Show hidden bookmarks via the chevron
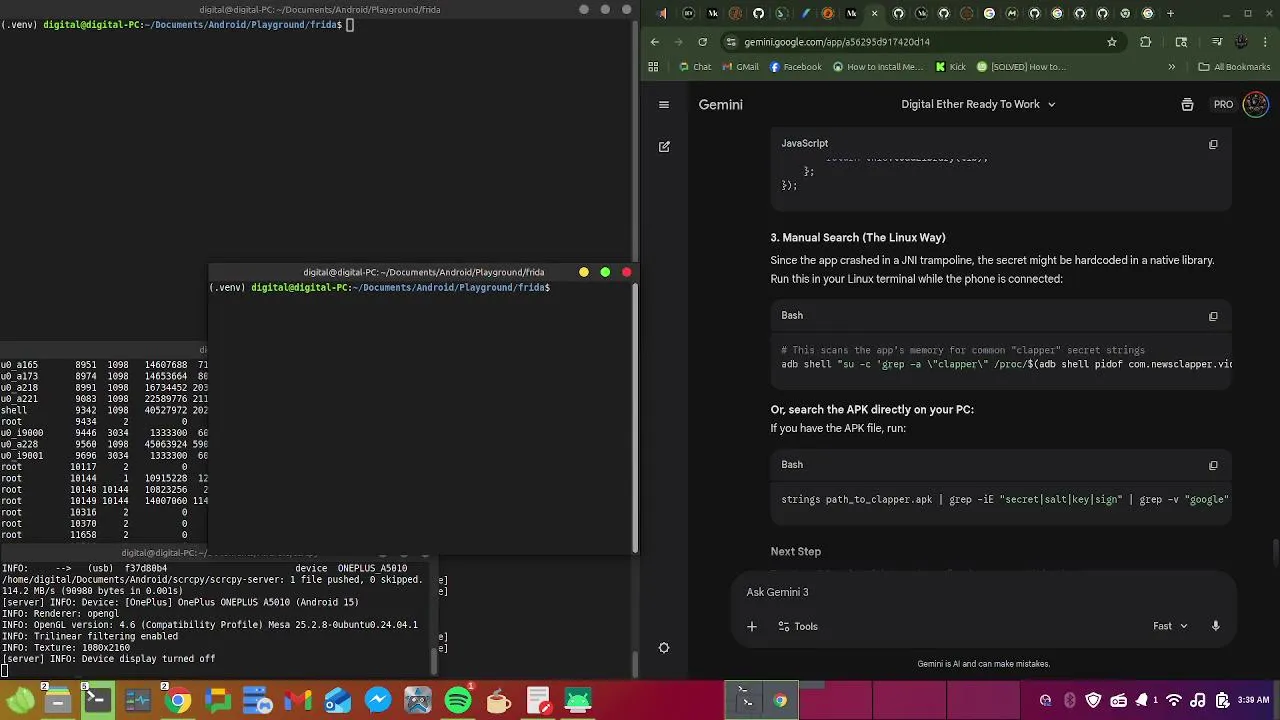 coord(1172,67)
